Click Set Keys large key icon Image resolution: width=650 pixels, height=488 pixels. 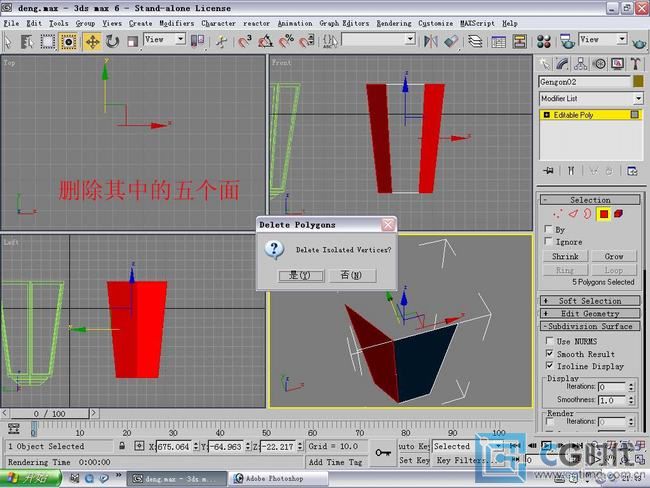383,453
